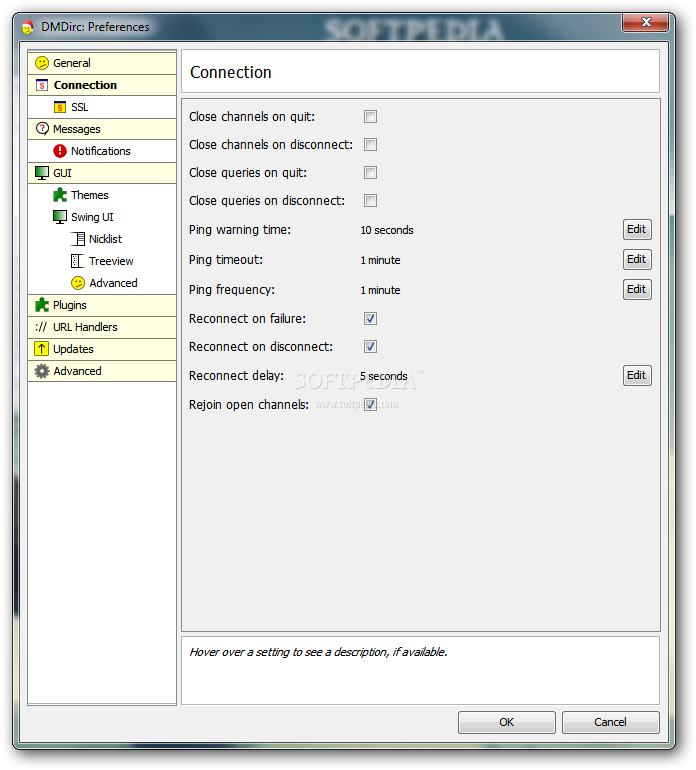Screen dimensions: 696x770
Task: Click the hover description help text
Action: [318, 652]
